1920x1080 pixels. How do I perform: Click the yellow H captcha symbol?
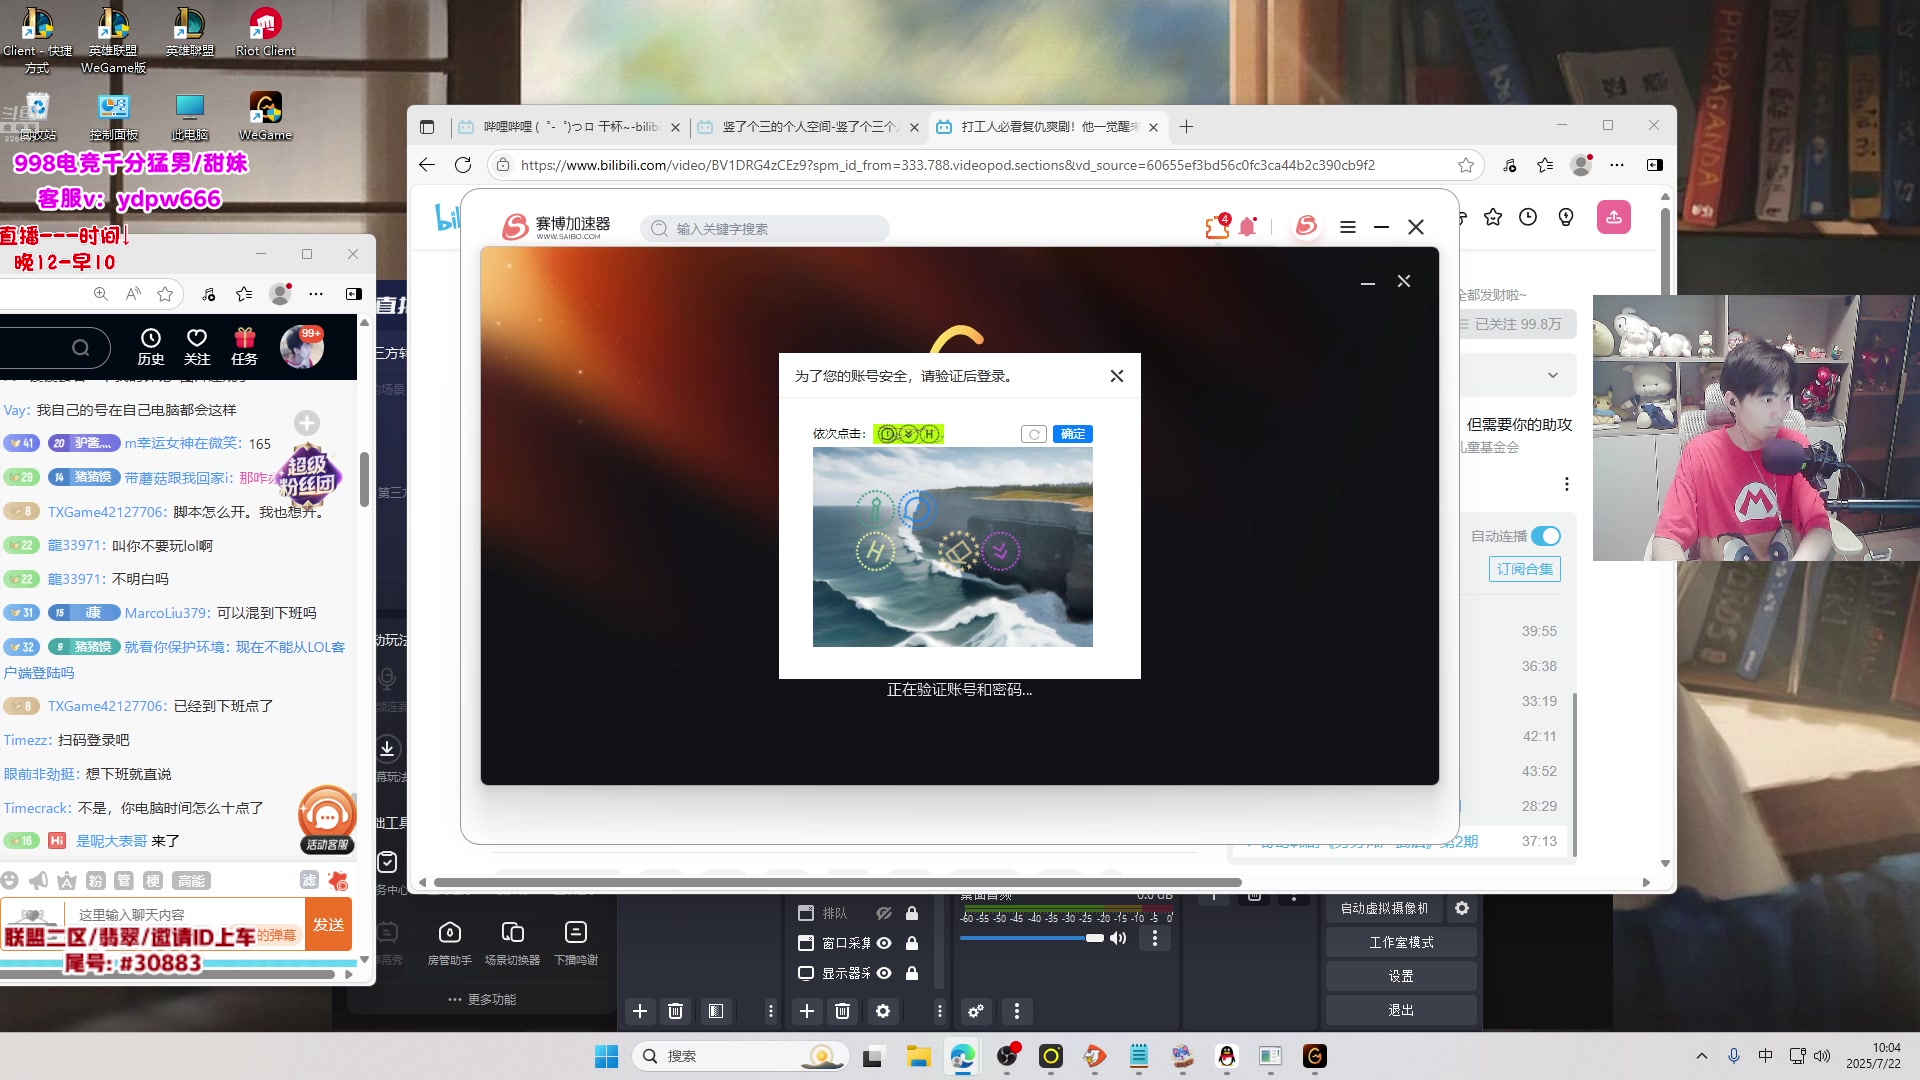[875, 551]
